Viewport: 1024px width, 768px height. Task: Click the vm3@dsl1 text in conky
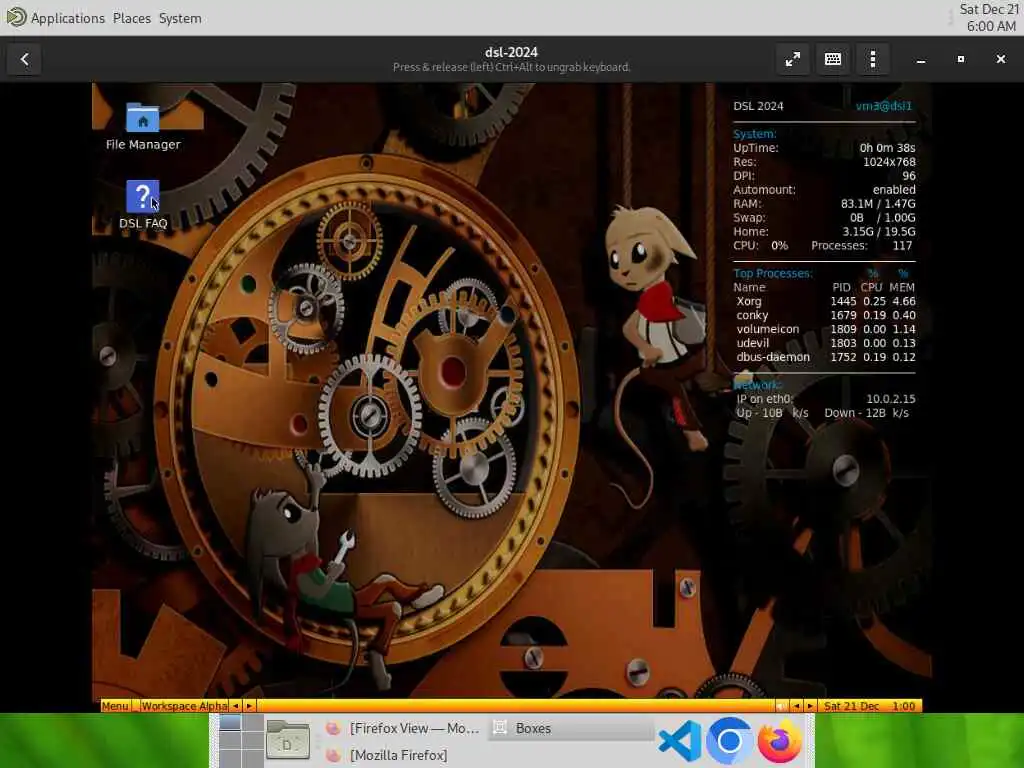pos(884,106)
